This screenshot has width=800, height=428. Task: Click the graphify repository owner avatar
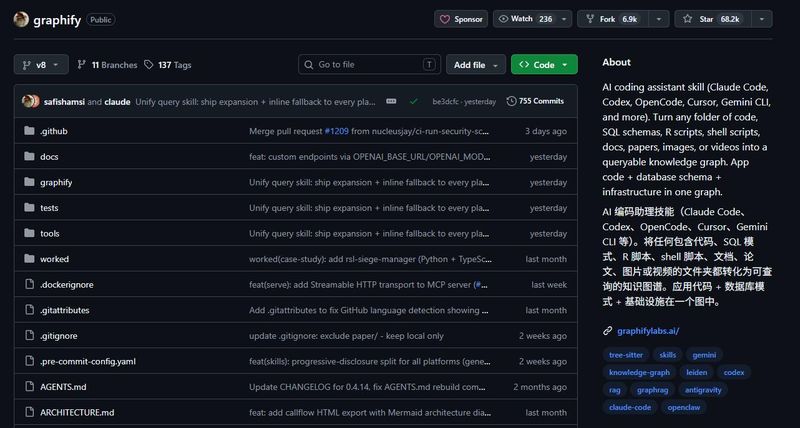21,19
